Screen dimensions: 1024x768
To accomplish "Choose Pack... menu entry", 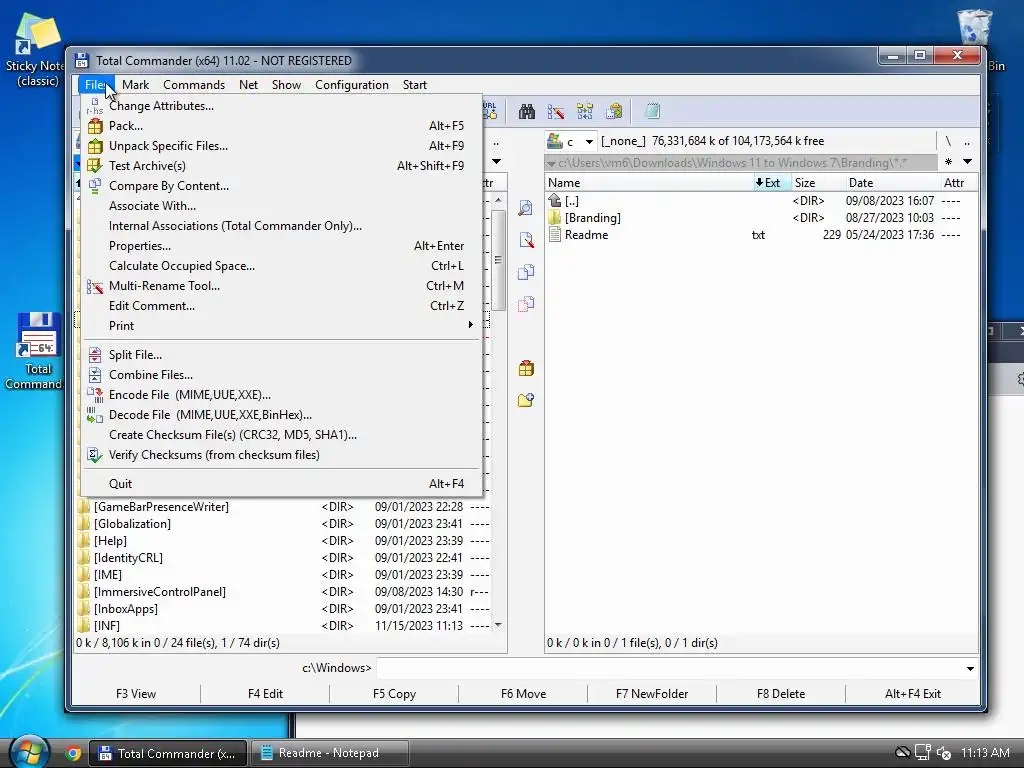I will 281,125.
